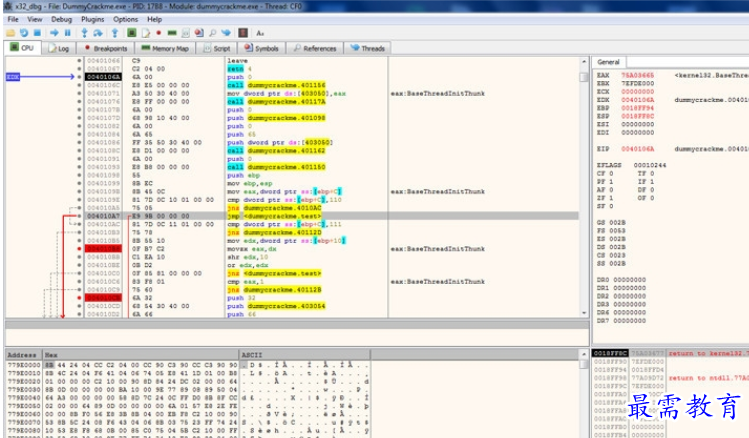
Task: Switch to the References tab
Action: (x=315, y=48)
